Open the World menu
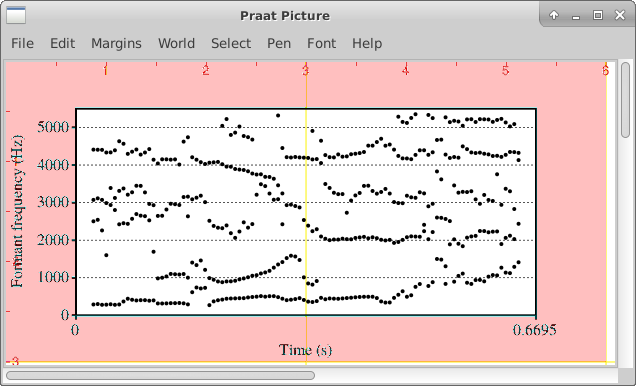Image resolution: width=636 pixels, height=386 pixels. [176, 43]
